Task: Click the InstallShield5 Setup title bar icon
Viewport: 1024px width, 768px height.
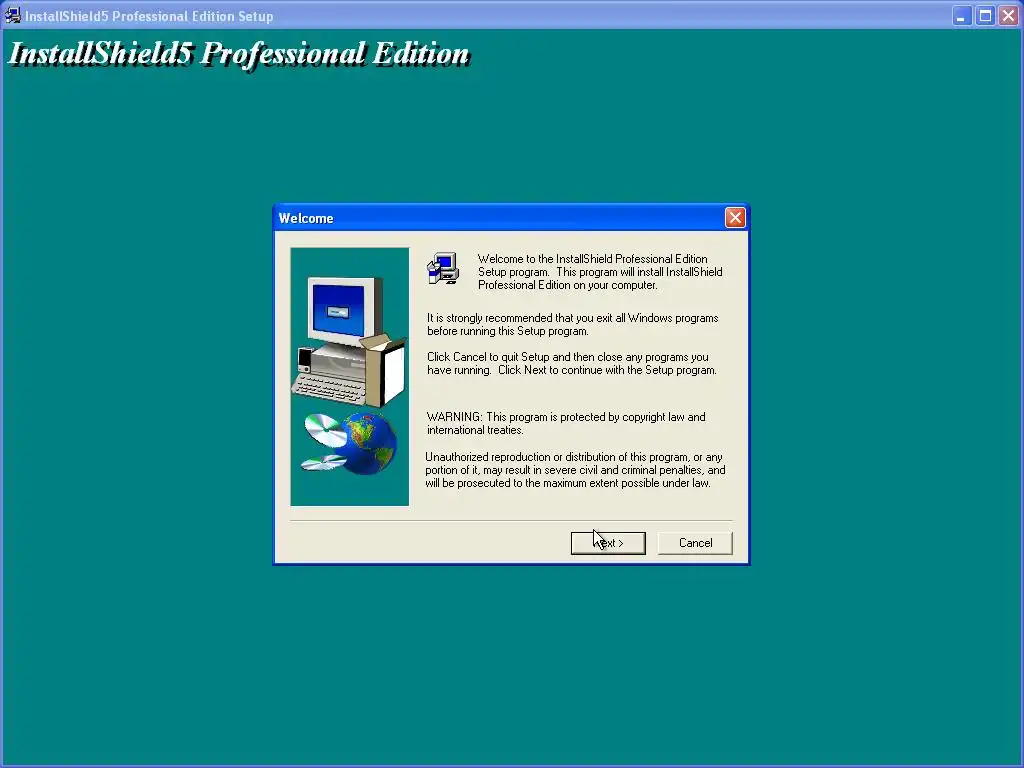Action: coord(12,15)
